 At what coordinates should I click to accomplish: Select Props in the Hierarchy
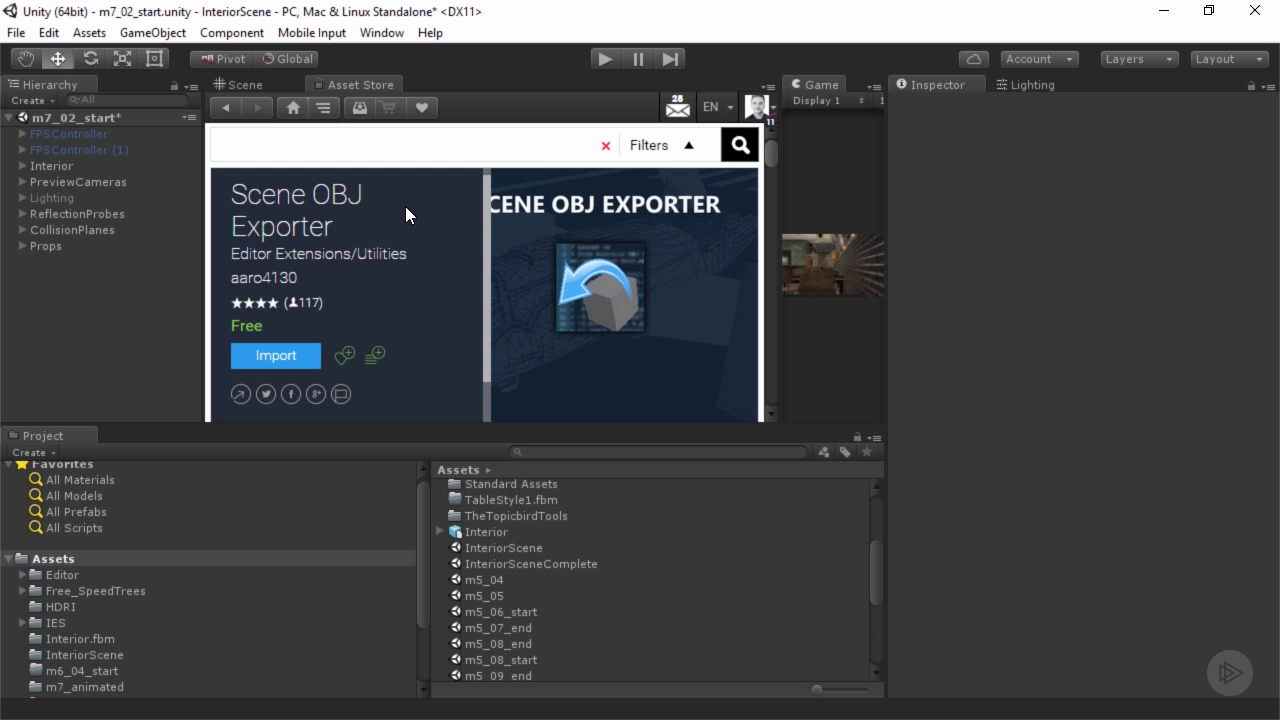coord(46,246)
